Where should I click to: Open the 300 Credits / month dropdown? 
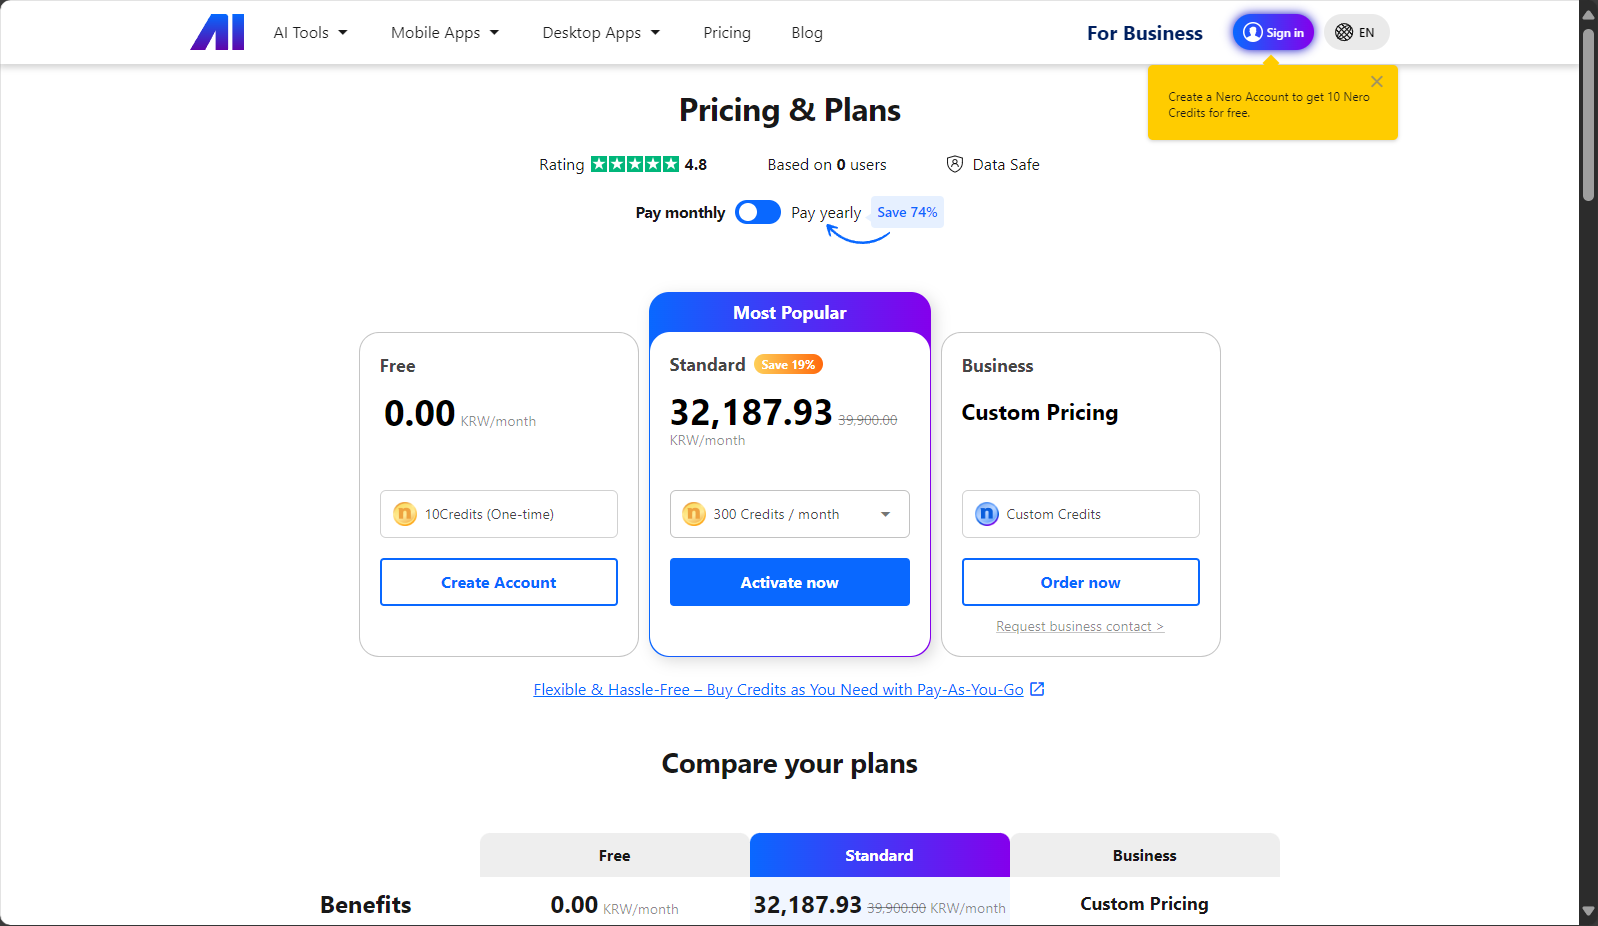pos(790,514)
